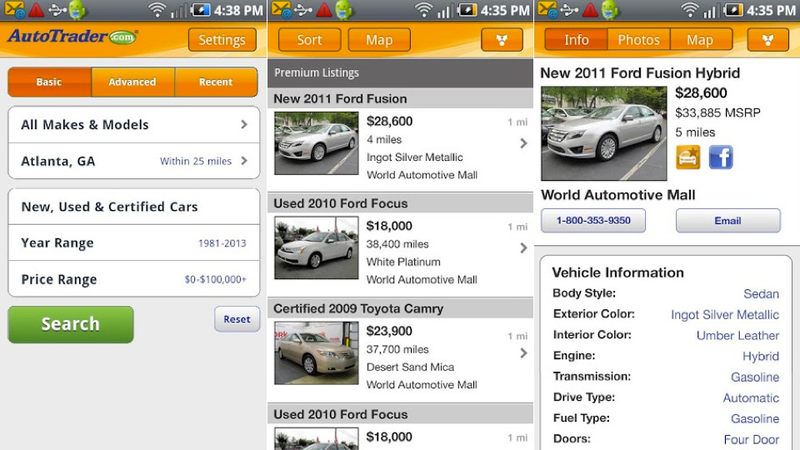The height and width of the screenshot is (450, 800).
Task: Open Used 2010 Ford Focus 38,400 miles thumbnail
Action: point(316,248)
